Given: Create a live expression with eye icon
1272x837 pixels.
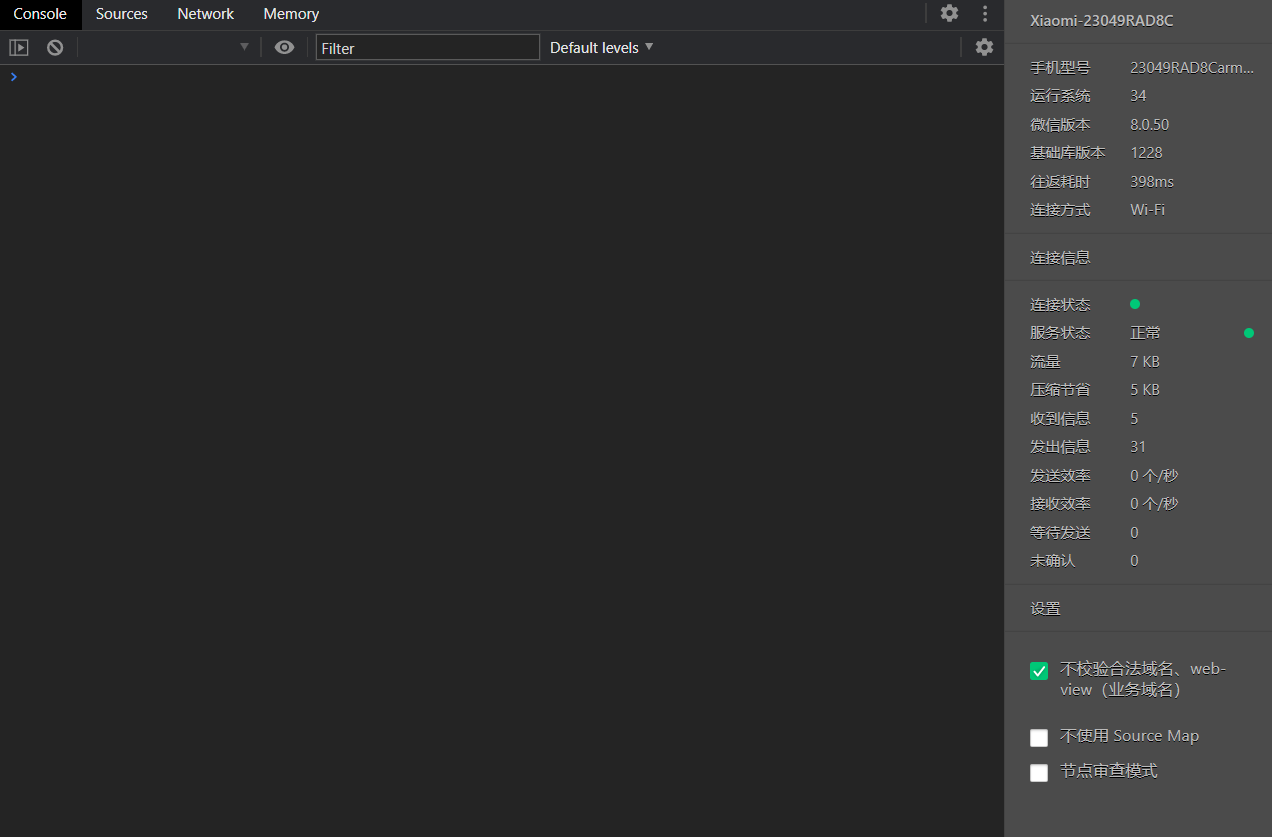Looking at the screenshot, I should click(x=285, y=47).
